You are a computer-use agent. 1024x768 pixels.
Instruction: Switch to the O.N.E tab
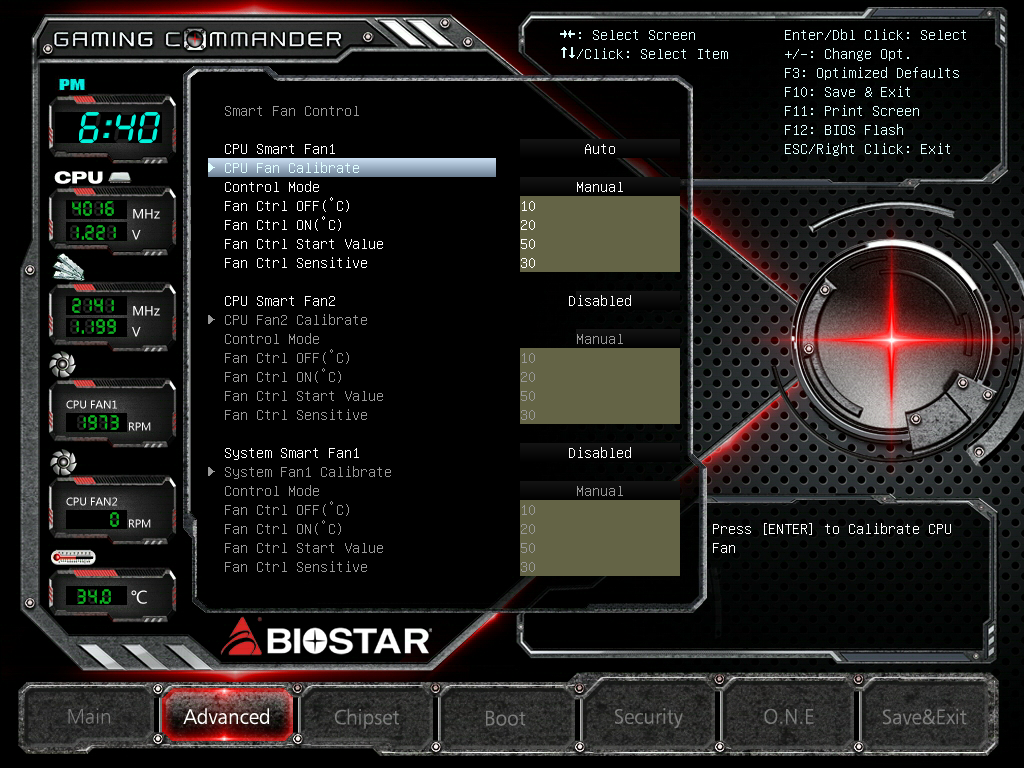pos(788,716)
